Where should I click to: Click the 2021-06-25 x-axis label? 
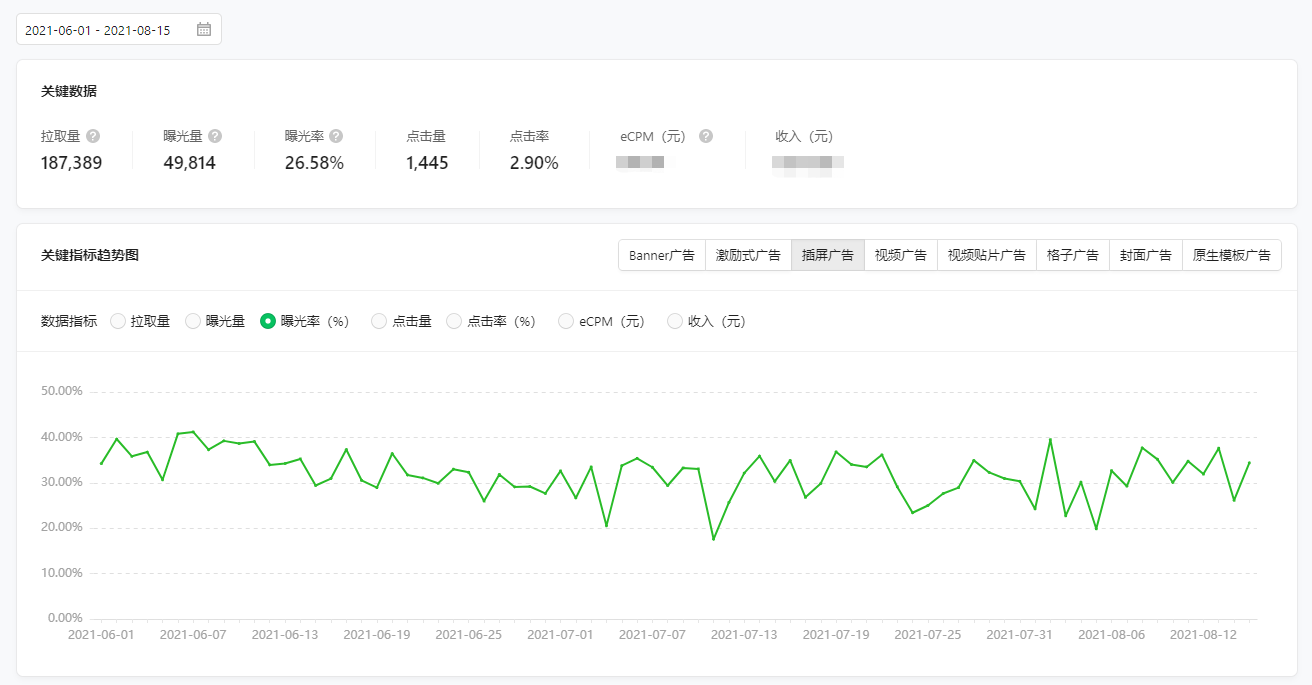[x=469, y=634]
